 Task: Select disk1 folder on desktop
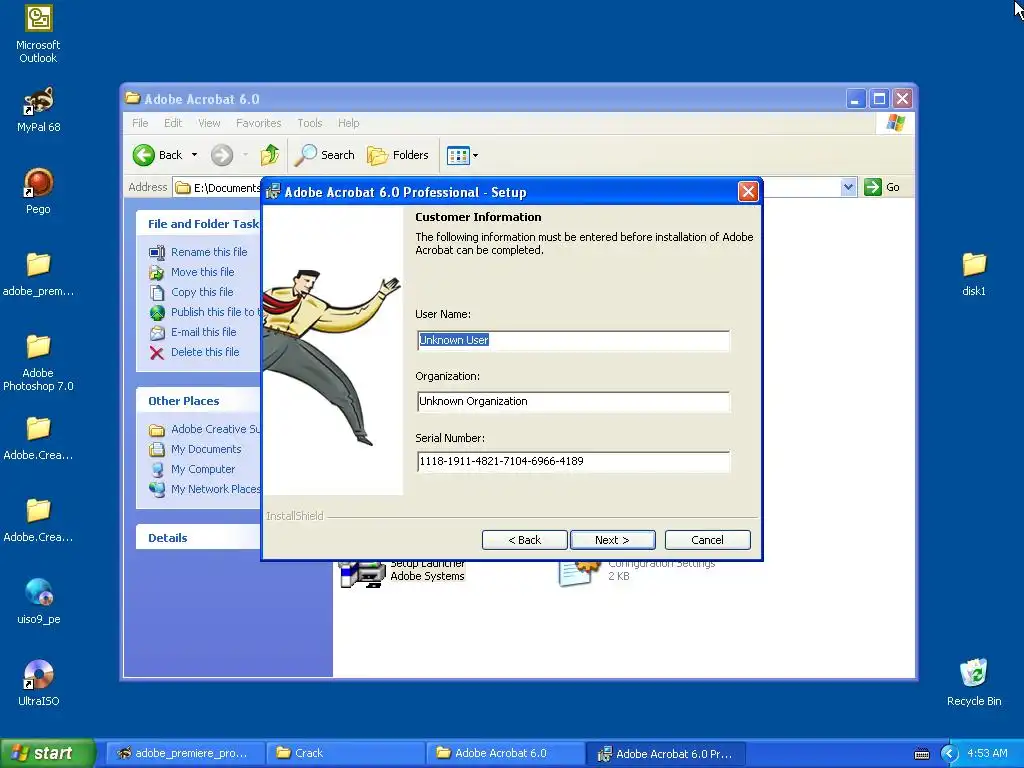pyautogui.click(x=974, y=274)
